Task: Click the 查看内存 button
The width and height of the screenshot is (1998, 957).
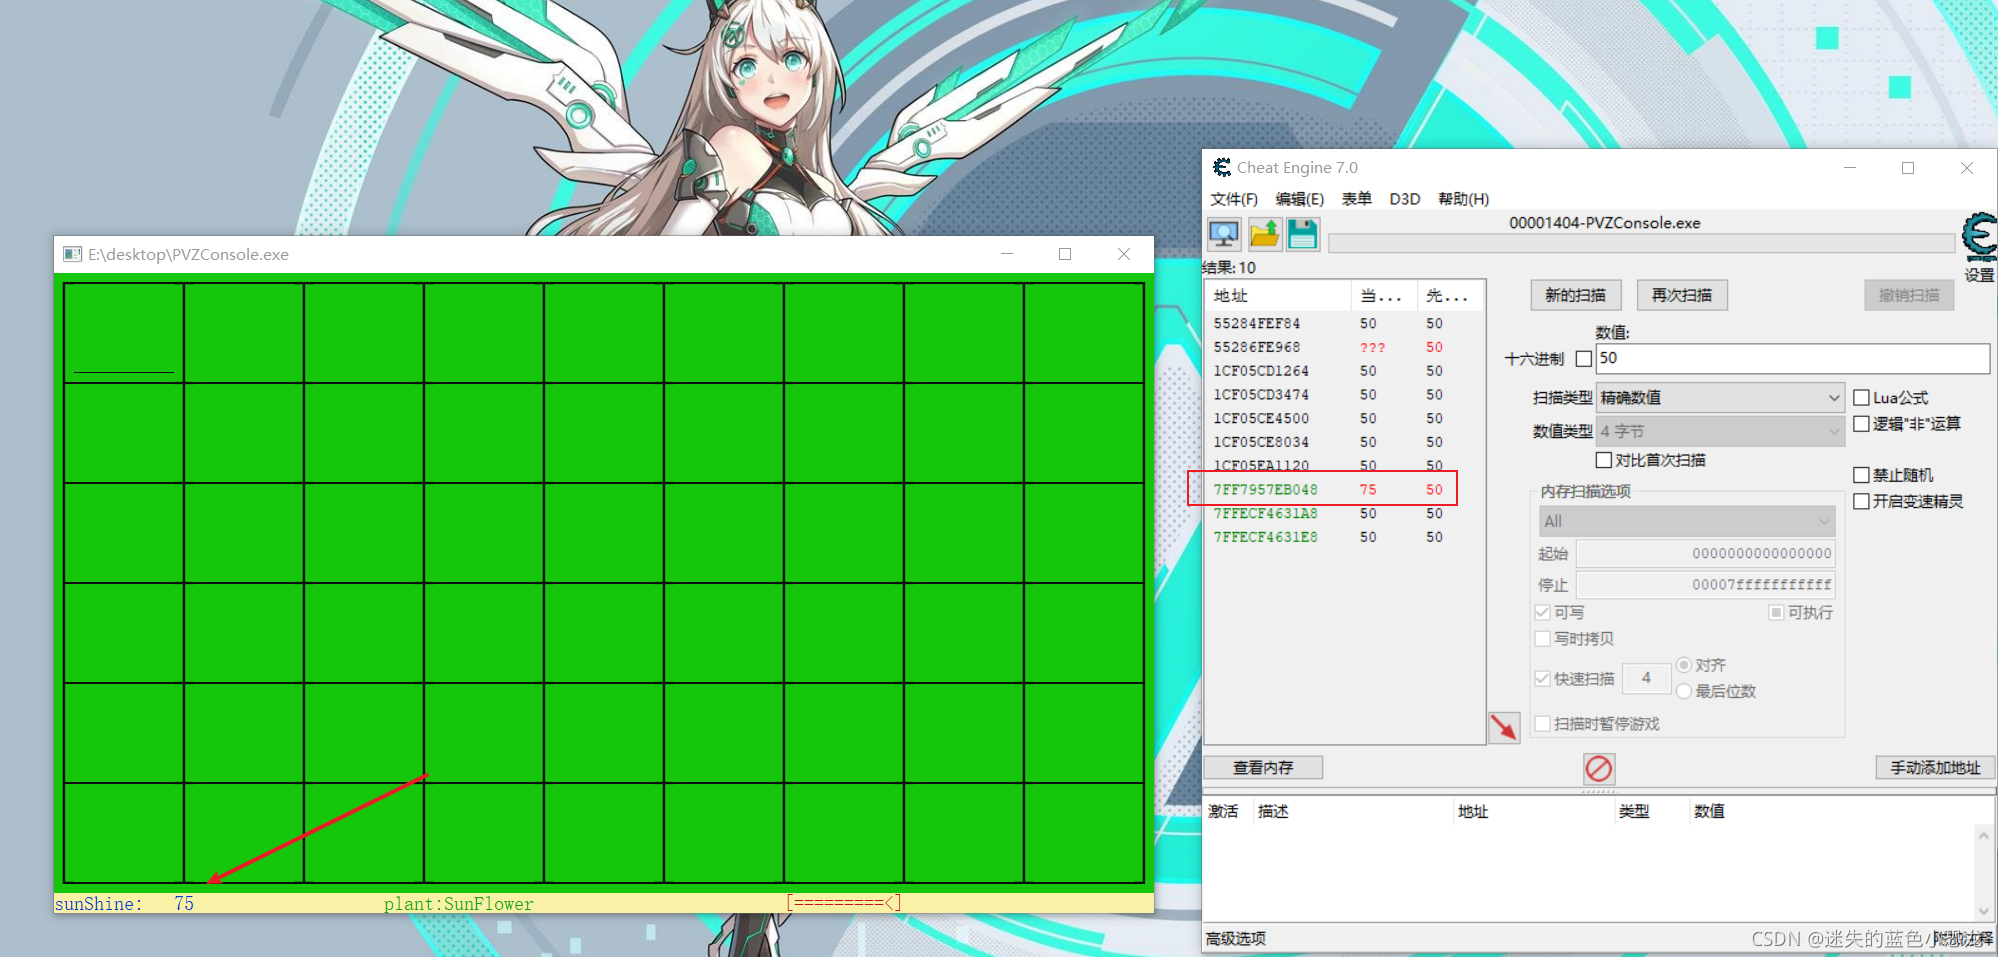Action: click(1263, 767)
